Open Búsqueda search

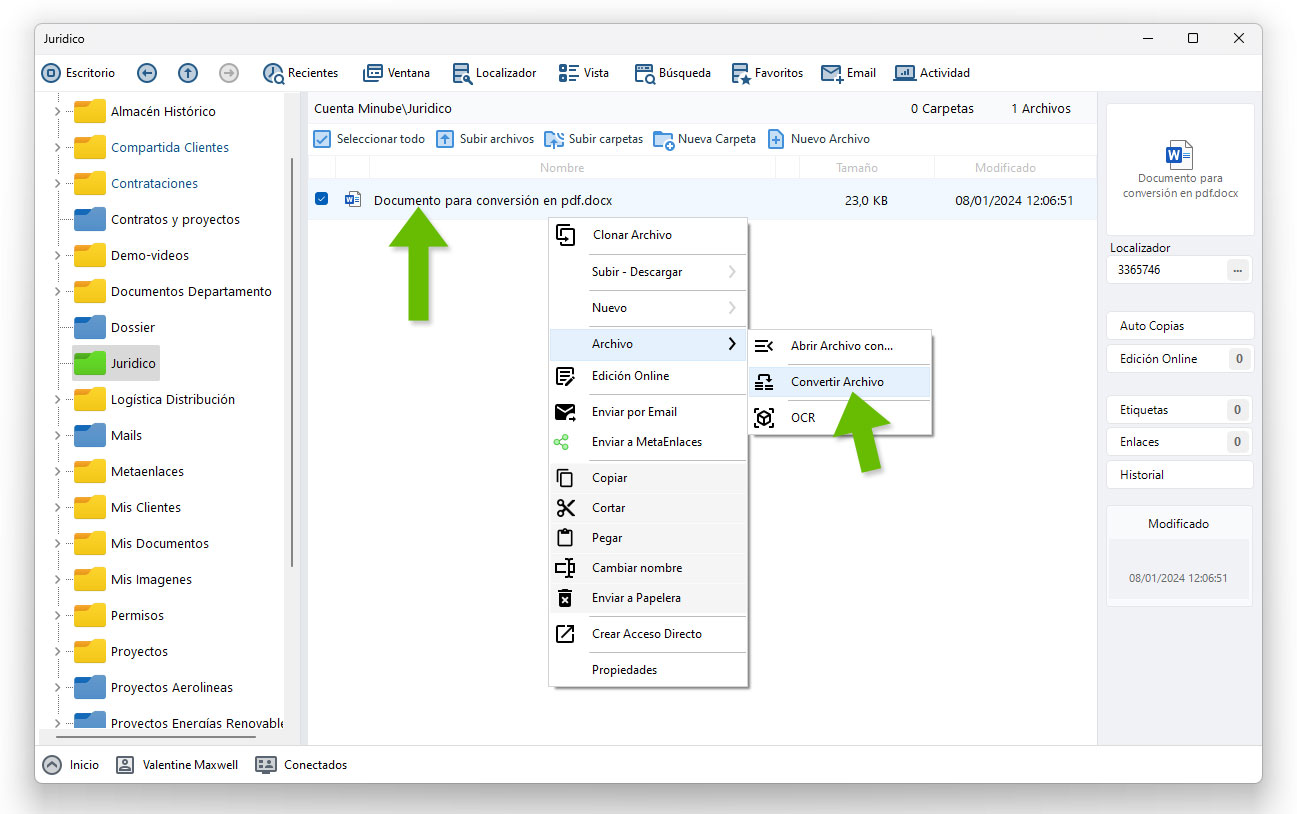(x=673, y=73)
